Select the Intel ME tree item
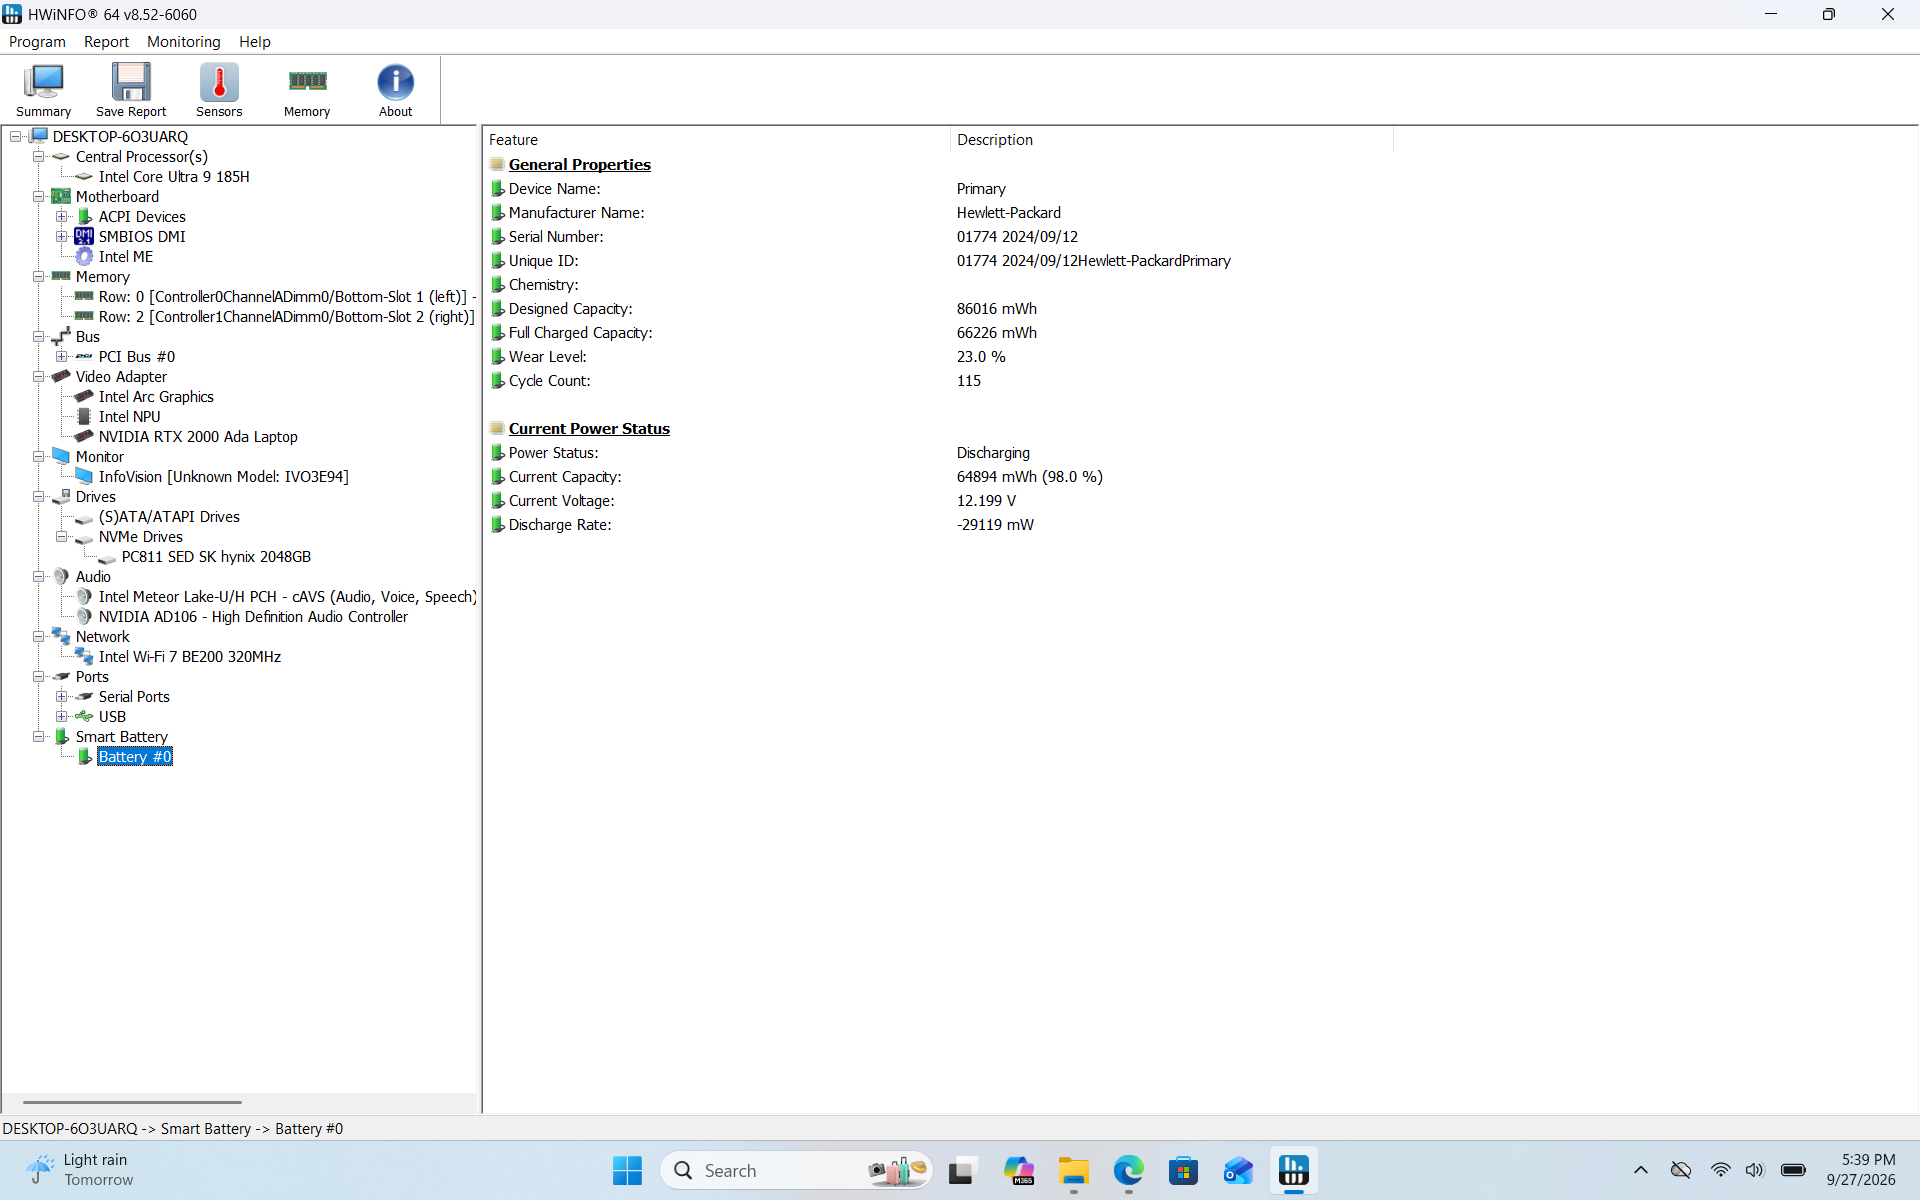 click(x=126, y=257)
